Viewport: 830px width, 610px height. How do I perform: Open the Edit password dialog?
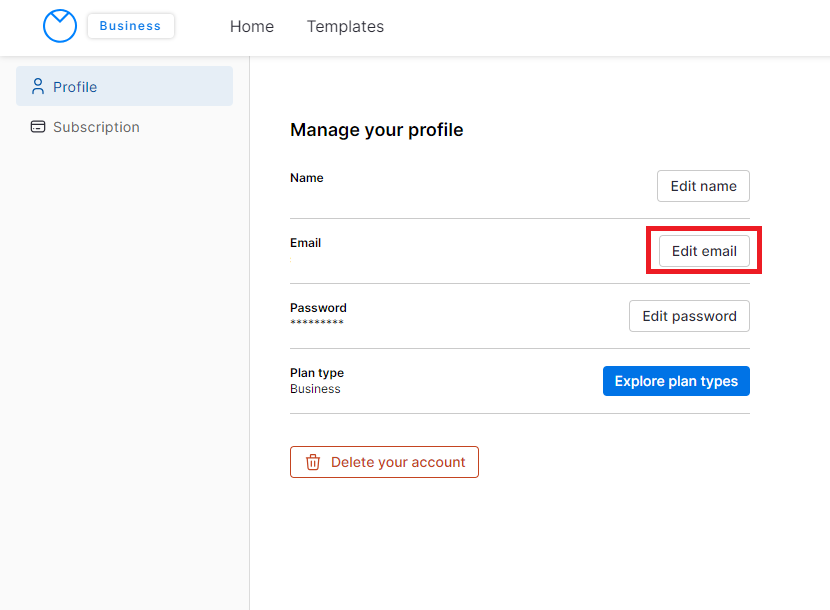pyautogui.click(x=689, y=316)
